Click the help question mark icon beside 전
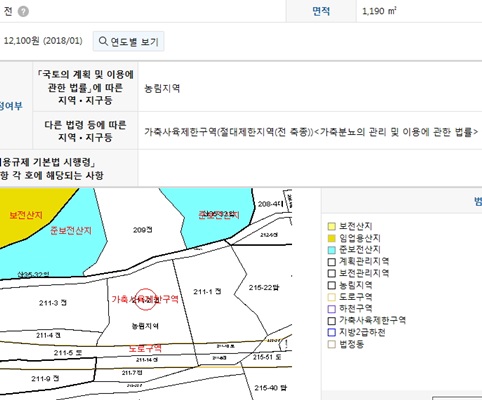482x400 pixels. (23, 11)
